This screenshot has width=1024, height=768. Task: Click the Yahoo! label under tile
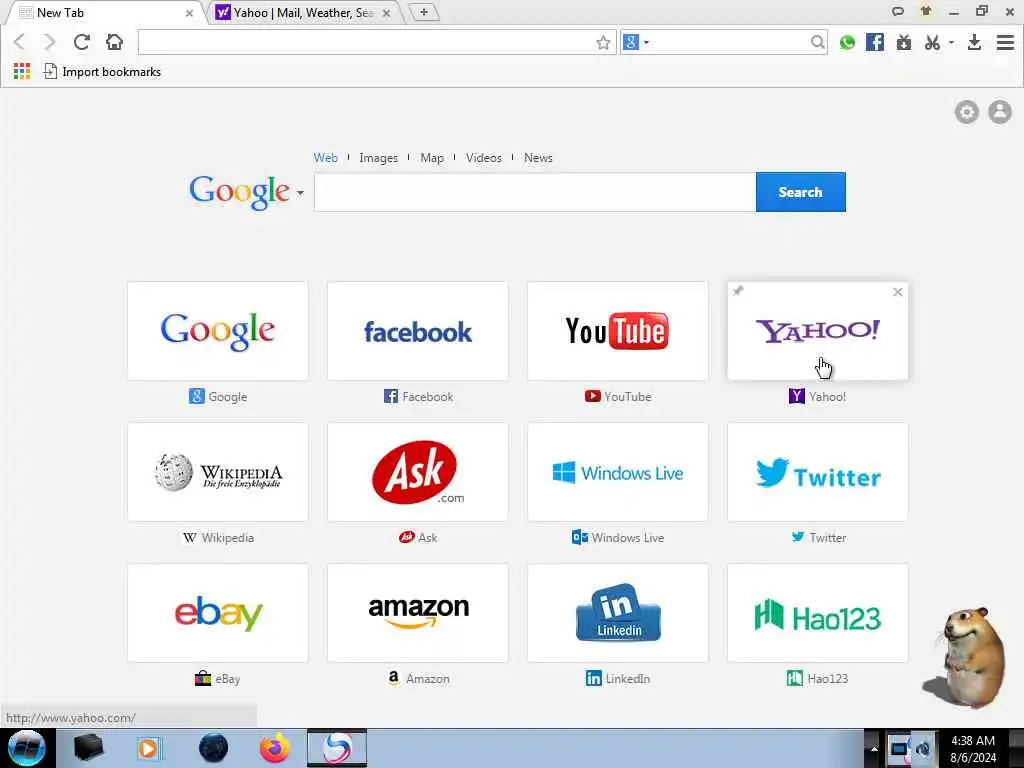coord(827,396)
